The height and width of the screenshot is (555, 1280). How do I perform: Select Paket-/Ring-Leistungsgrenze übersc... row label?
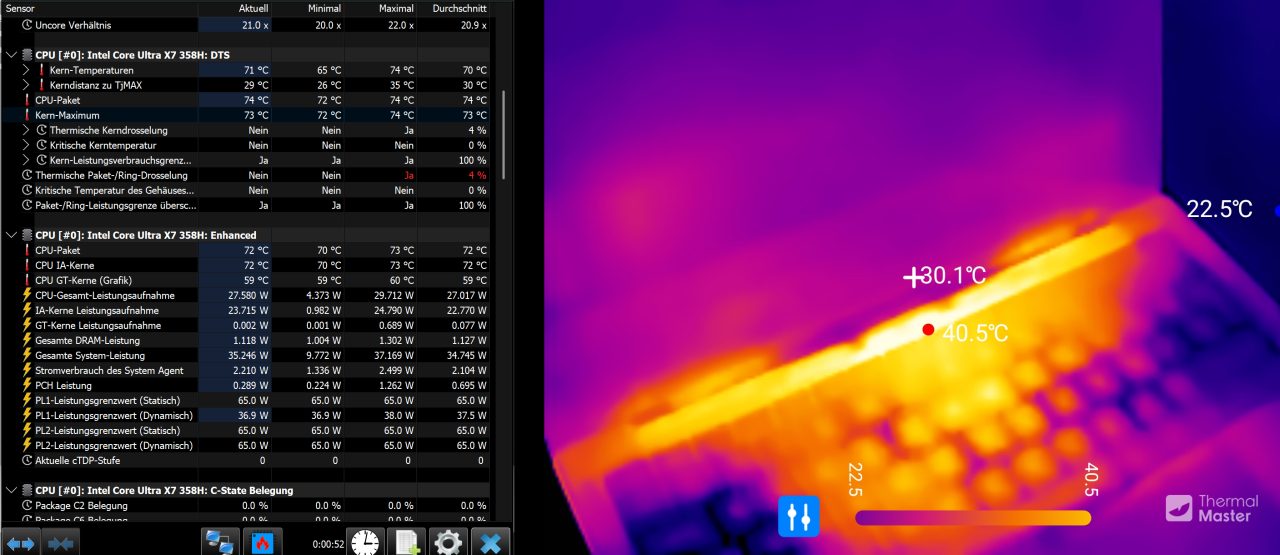pos(114,205)
